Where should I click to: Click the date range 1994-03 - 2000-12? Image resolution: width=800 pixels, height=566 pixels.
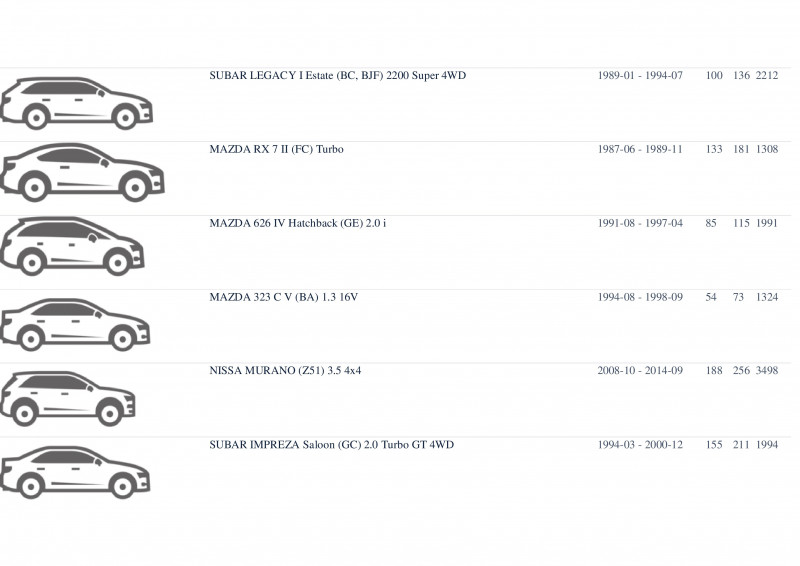click(x=640, y=445)
